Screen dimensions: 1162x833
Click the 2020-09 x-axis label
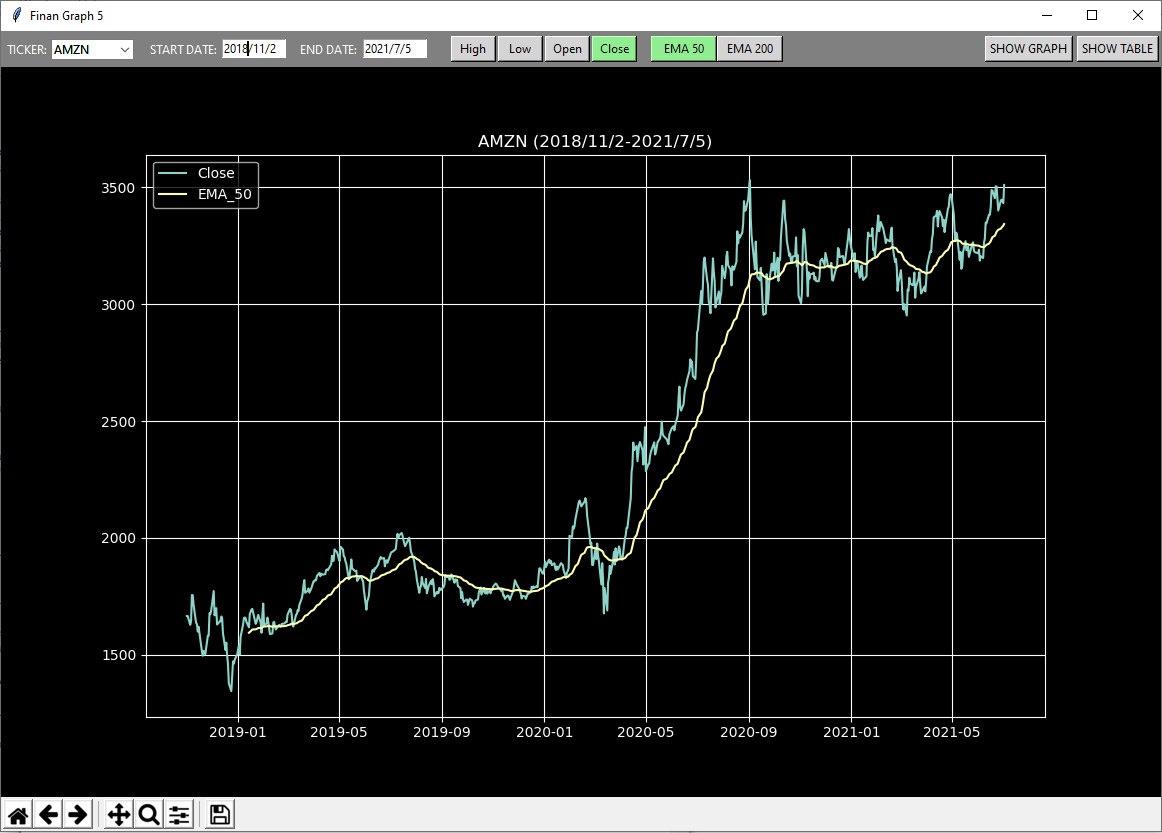[748, 732]
